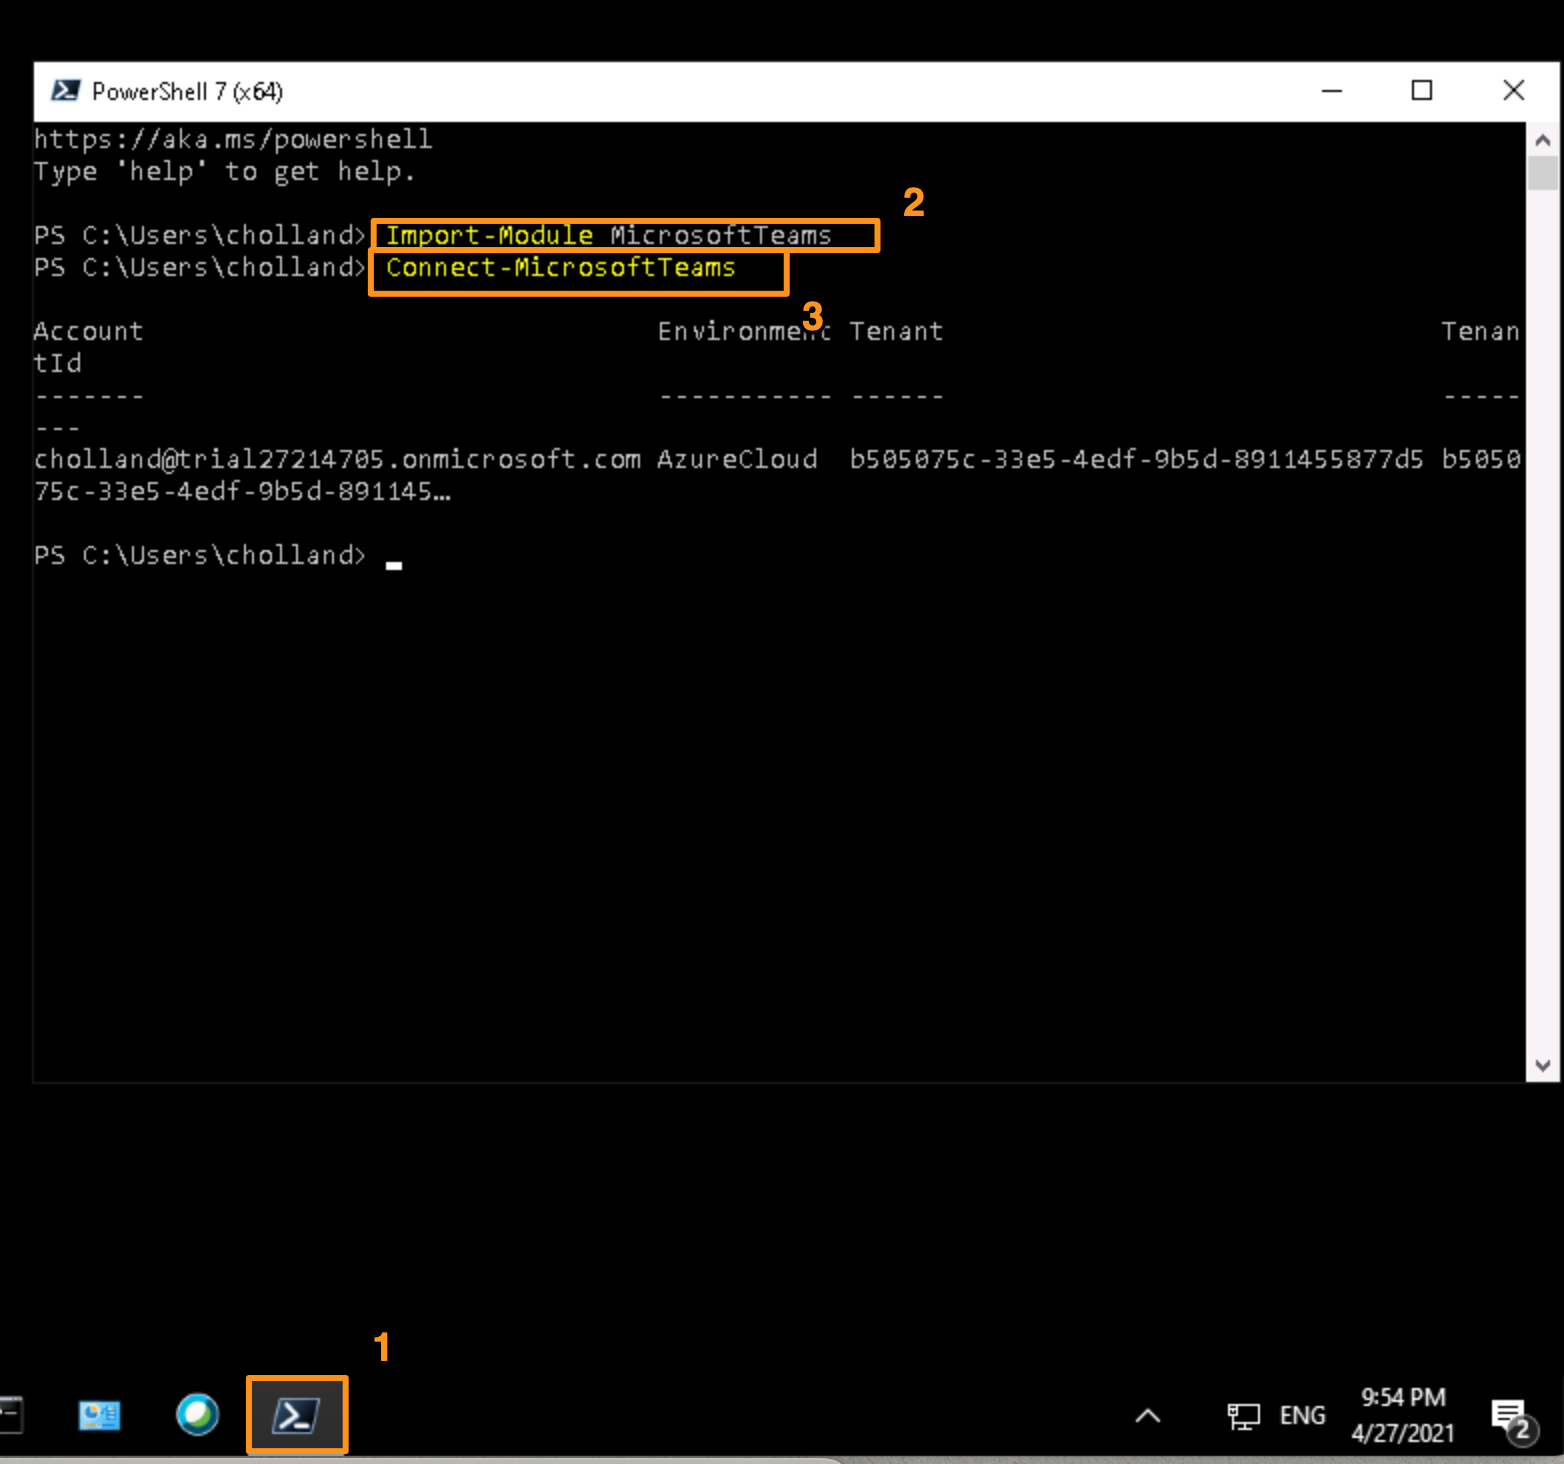Open the globe browser taskbar icon
This screenshot has height=1464, width=1564.
point(197,1415)
